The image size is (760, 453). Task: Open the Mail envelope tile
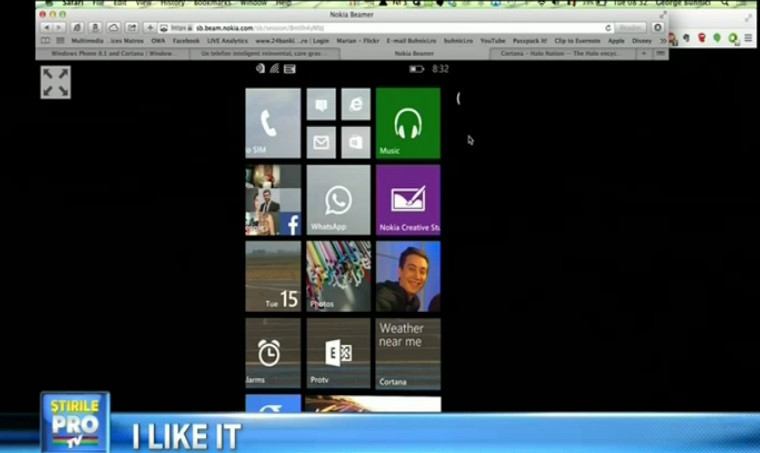pos(321,142)
